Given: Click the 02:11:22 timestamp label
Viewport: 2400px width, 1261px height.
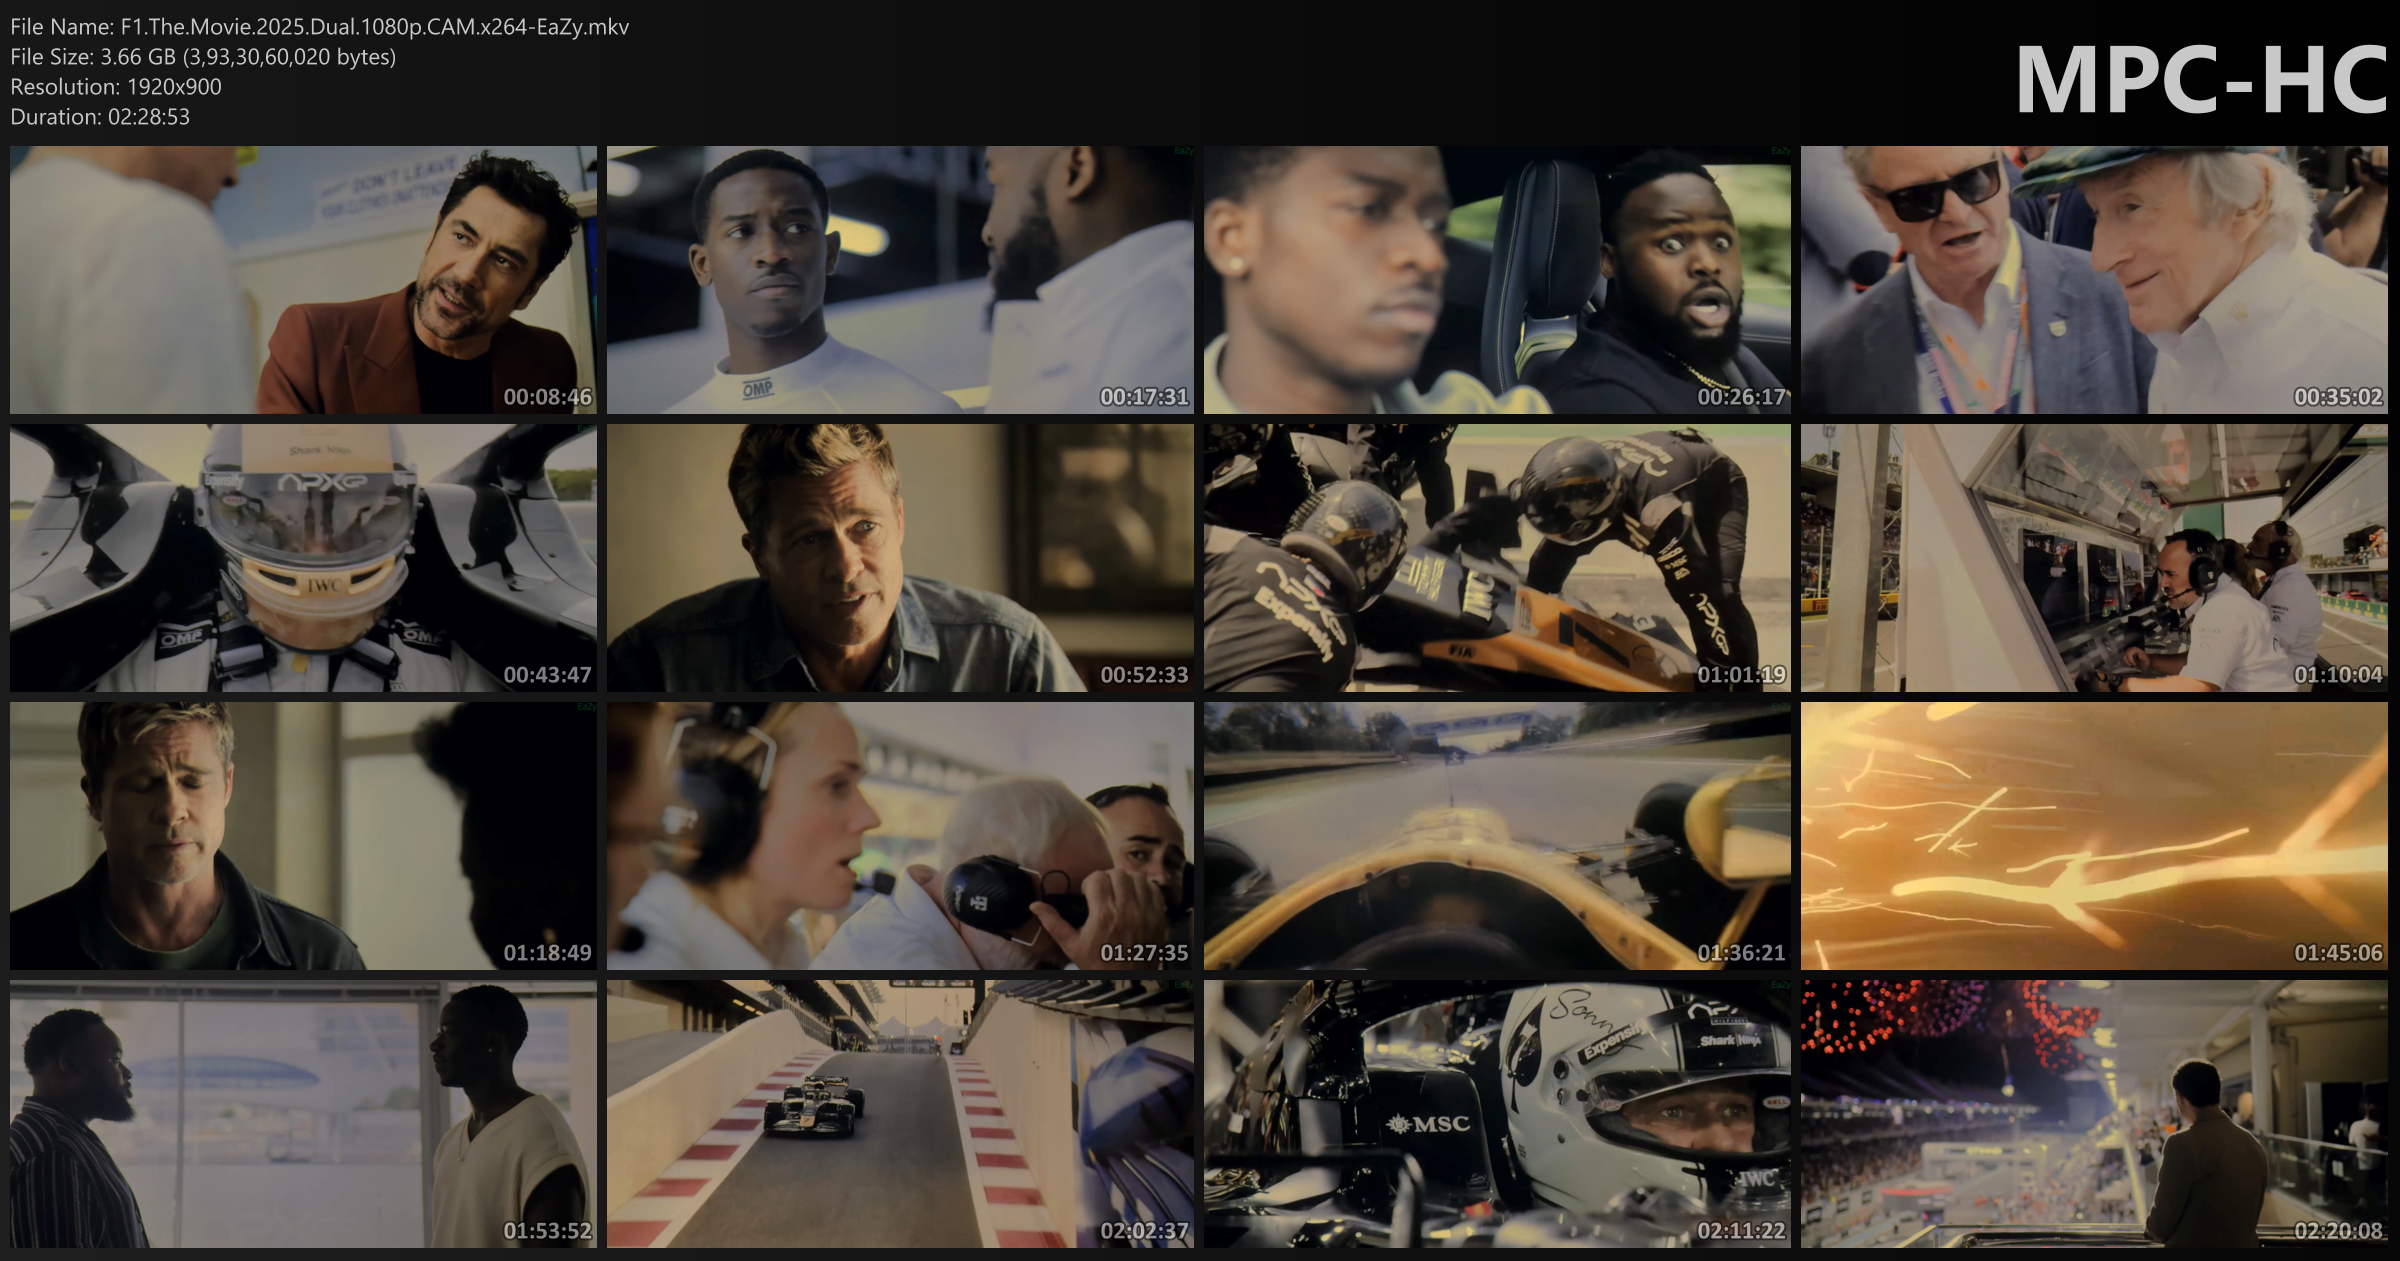Looking at the screenshot, I should coord(1742,1231).
